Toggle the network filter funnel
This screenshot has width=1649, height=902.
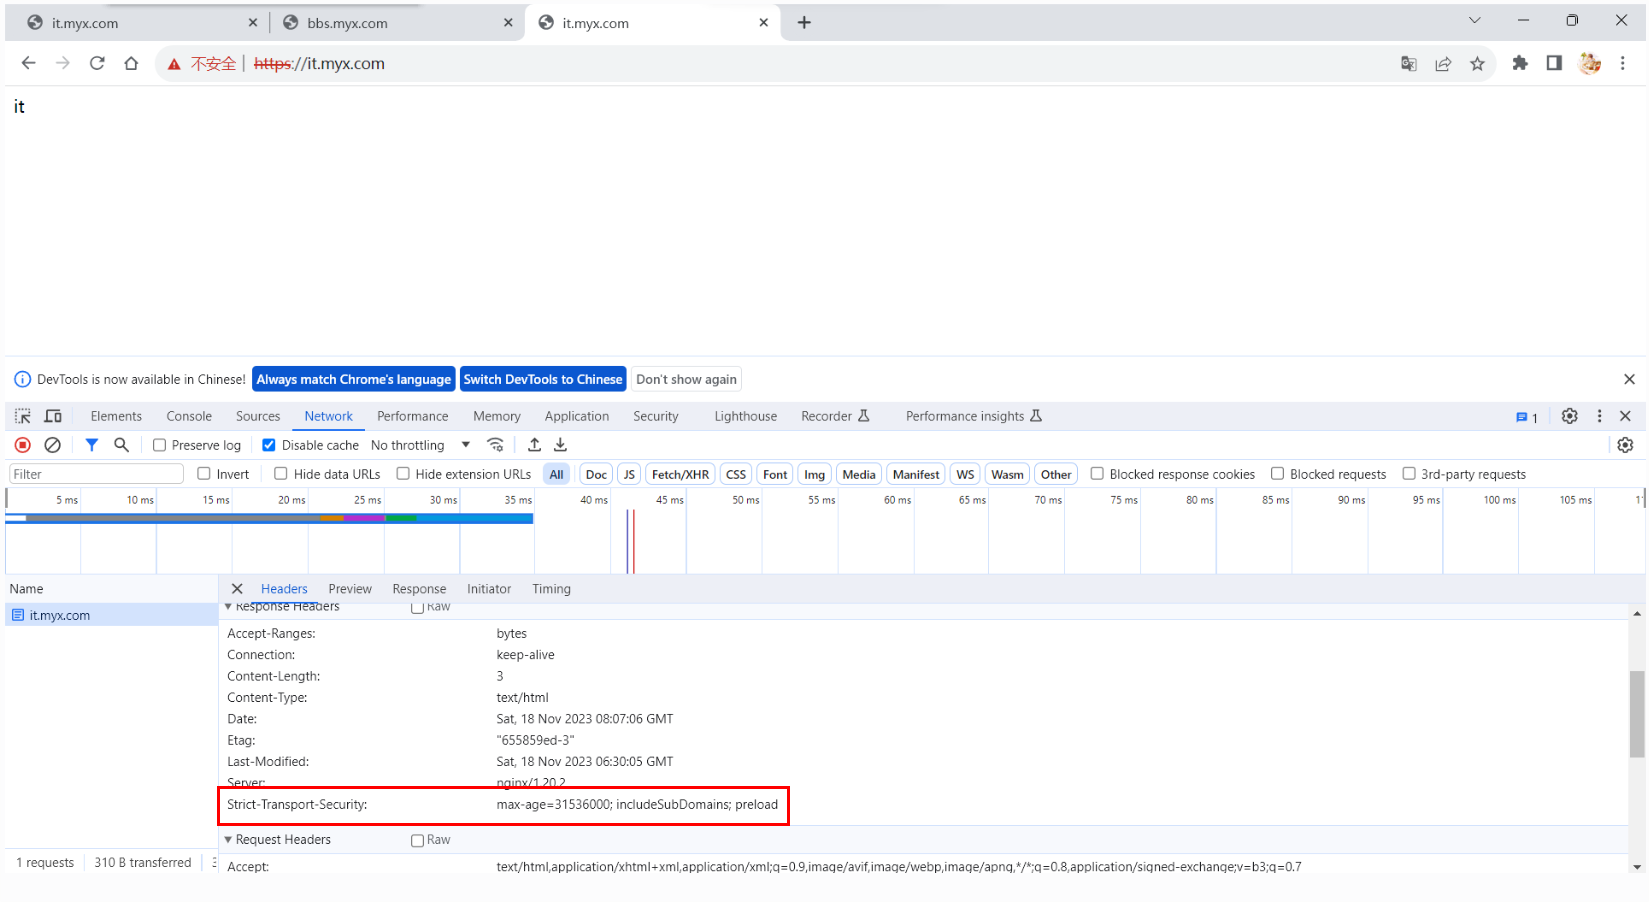[x=92, y=445]
